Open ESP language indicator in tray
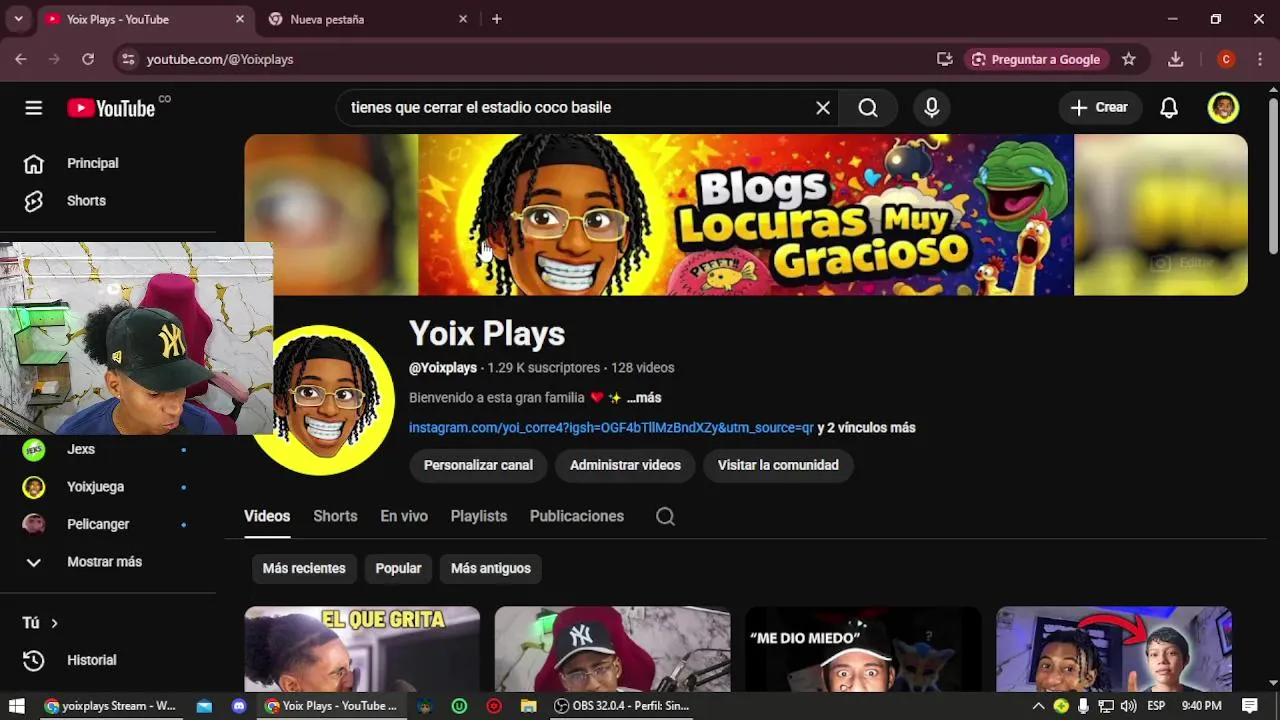1280x720 pixels. click(1156, 706)
